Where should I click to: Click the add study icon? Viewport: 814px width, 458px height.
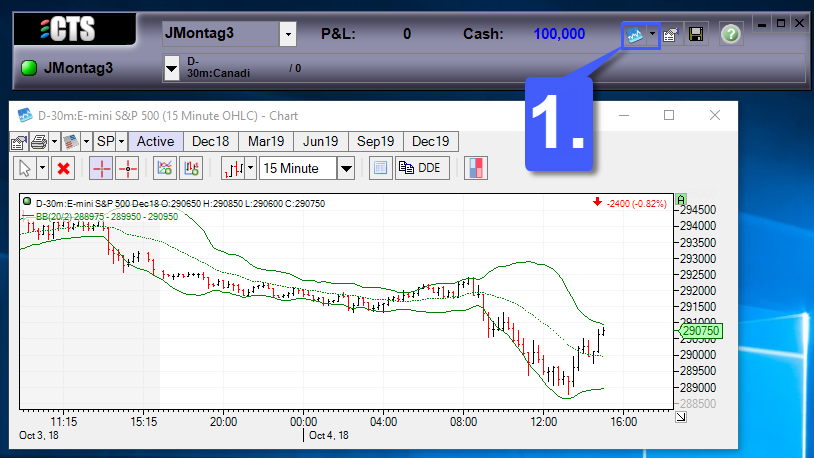click(165, 168)
